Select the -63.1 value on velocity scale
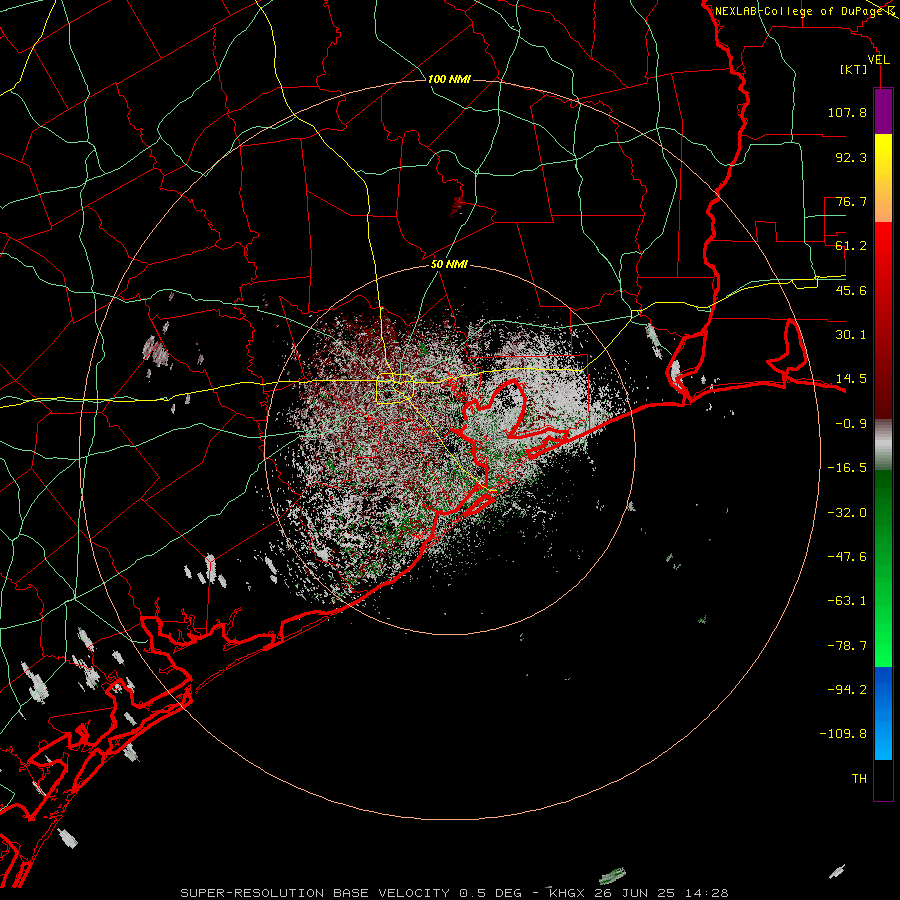This screenshot has height=900, width=900. (x=847, y=601)
